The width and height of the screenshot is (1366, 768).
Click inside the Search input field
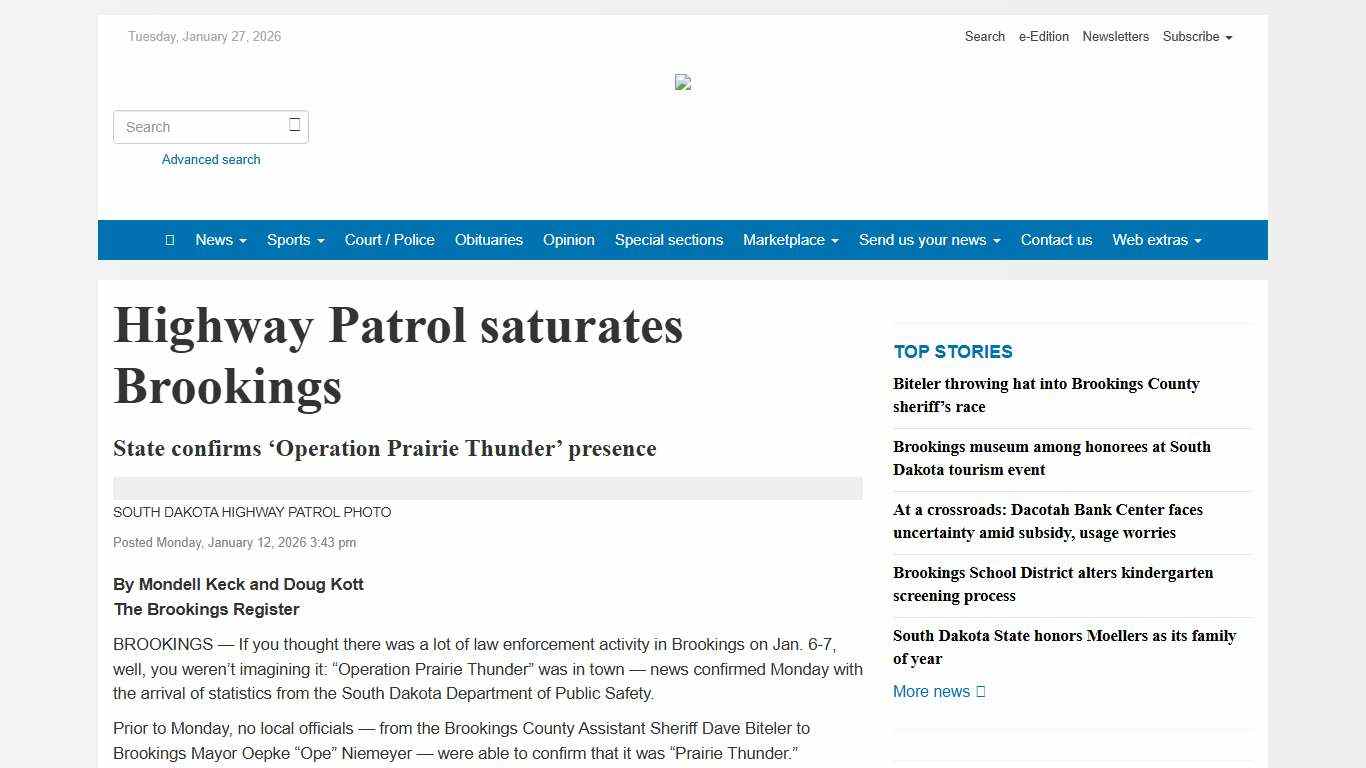(x=200, y=127)
